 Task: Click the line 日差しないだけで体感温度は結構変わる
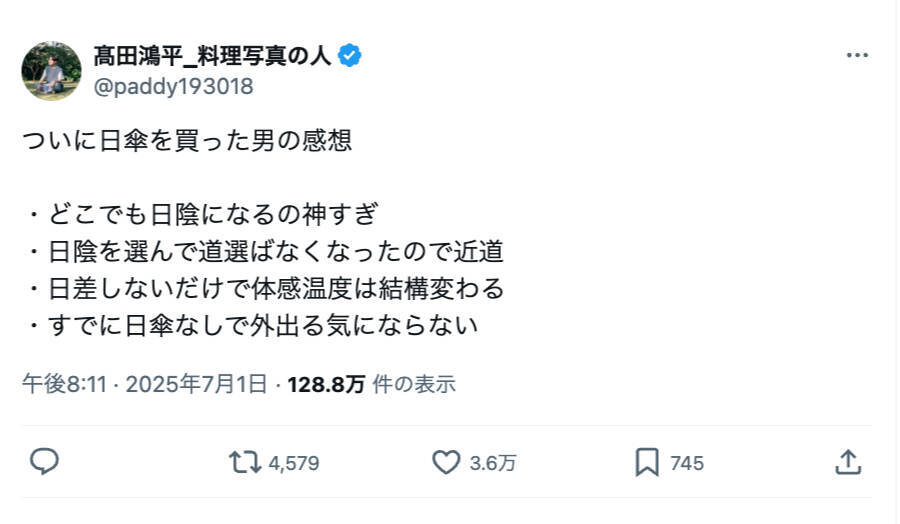[272, 289]
